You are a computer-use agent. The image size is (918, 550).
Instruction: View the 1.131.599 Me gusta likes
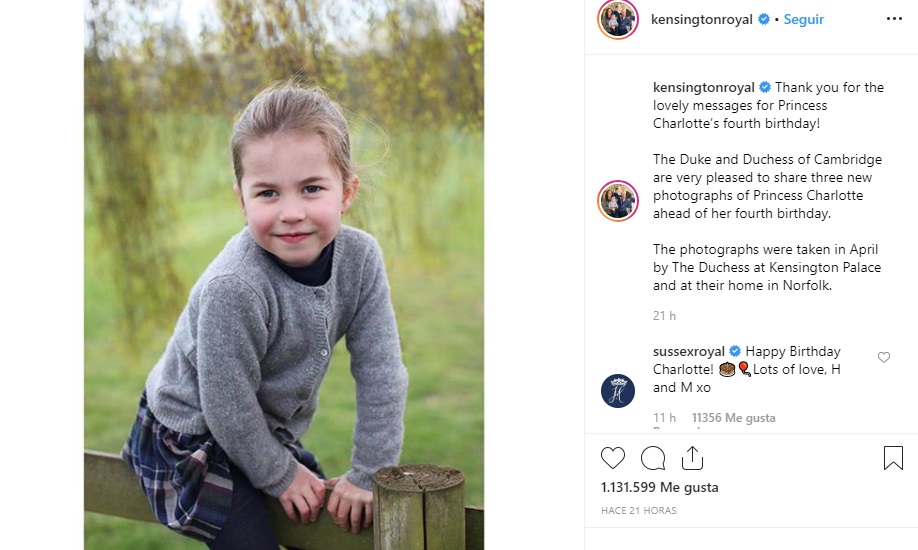click(x=659, y=488)
